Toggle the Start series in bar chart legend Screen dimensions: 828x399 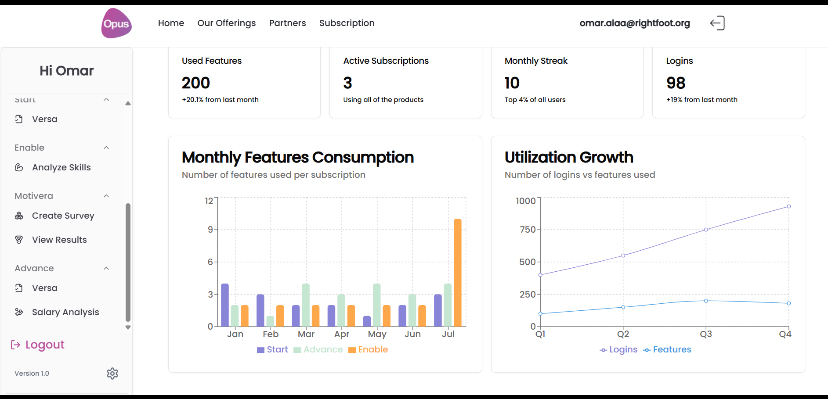click(x=272, y=349)
